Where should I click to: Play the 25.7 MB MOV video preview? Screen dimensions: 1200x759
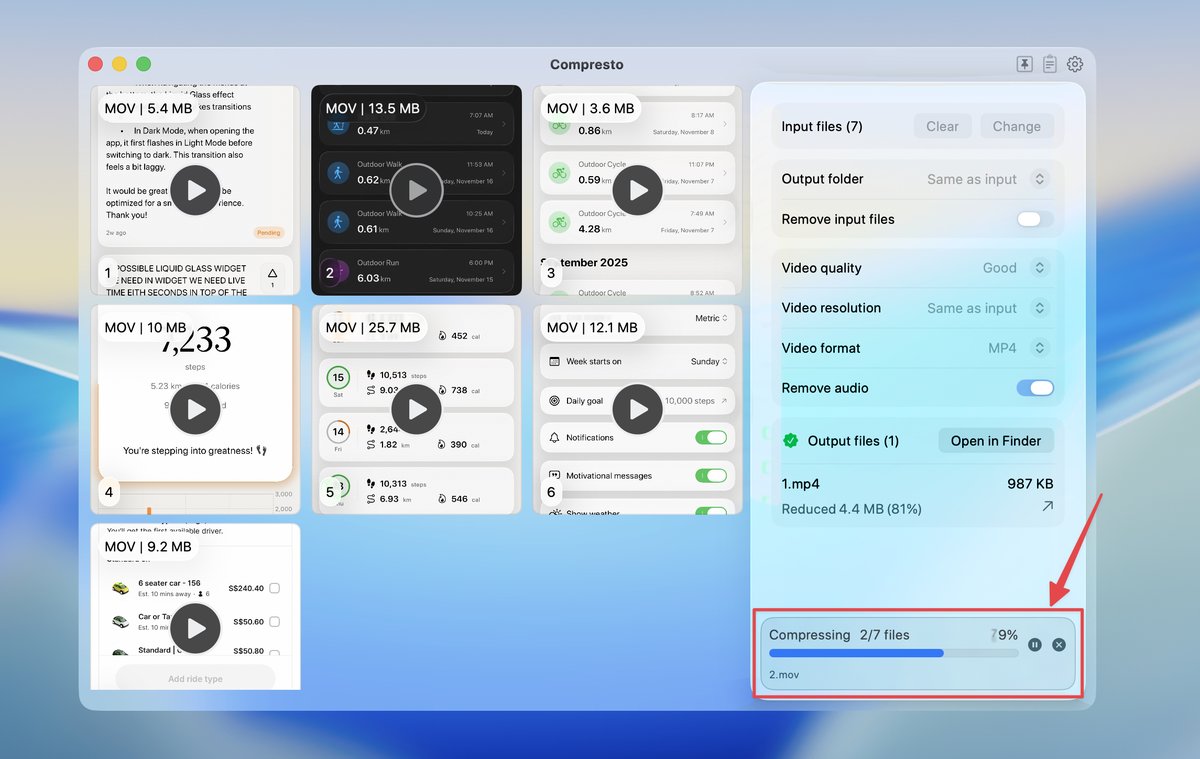coord(416,409)
